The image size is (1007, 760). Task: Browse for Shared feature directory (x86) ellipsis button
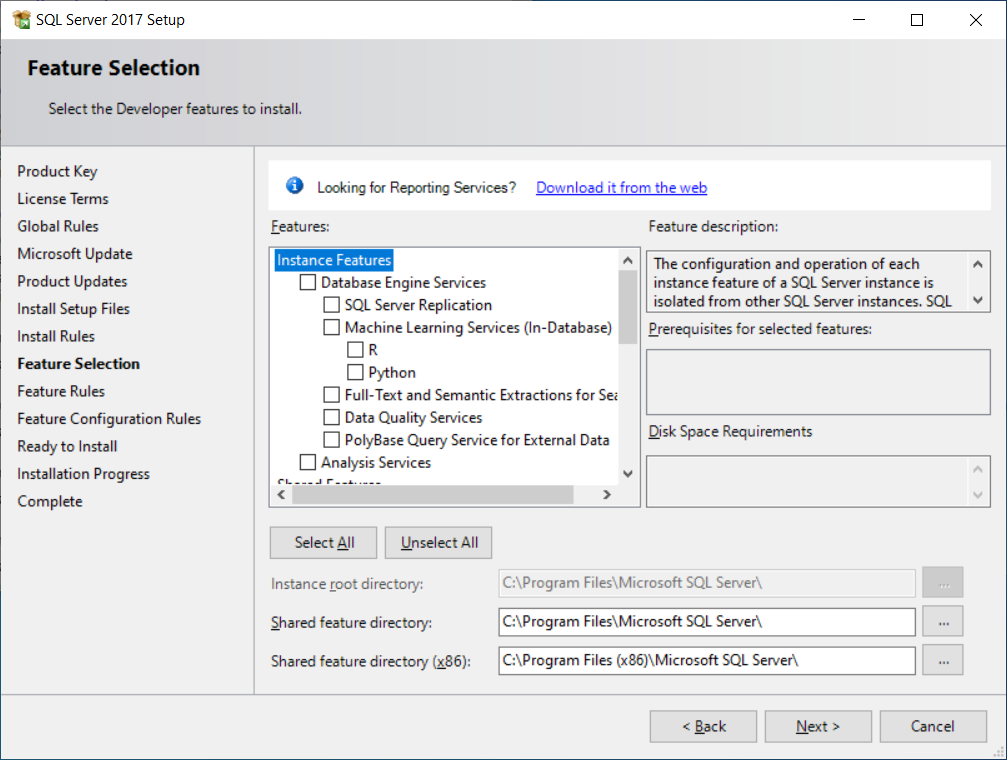(943, 661)
